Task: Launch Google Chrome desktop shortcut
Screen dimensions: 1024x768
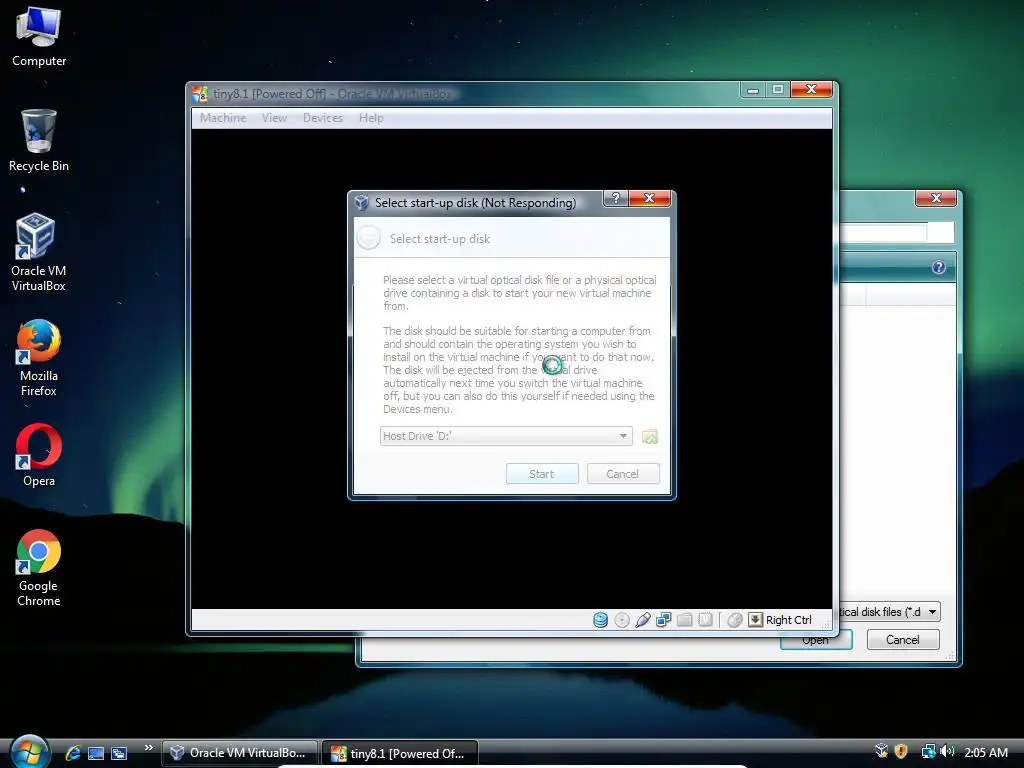Action: point(39,568)
